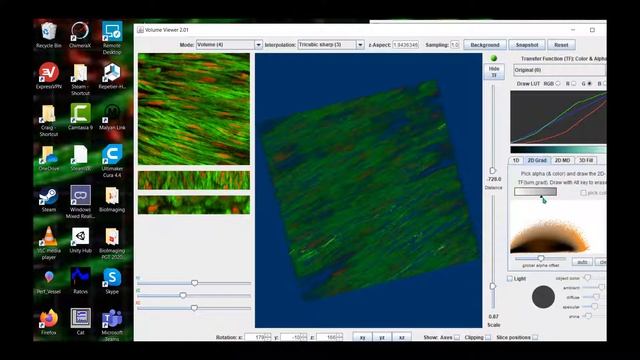Enable the Clipping checkbox
The width and height of the screenshot is (640, 360).
[x=488, y=337]
